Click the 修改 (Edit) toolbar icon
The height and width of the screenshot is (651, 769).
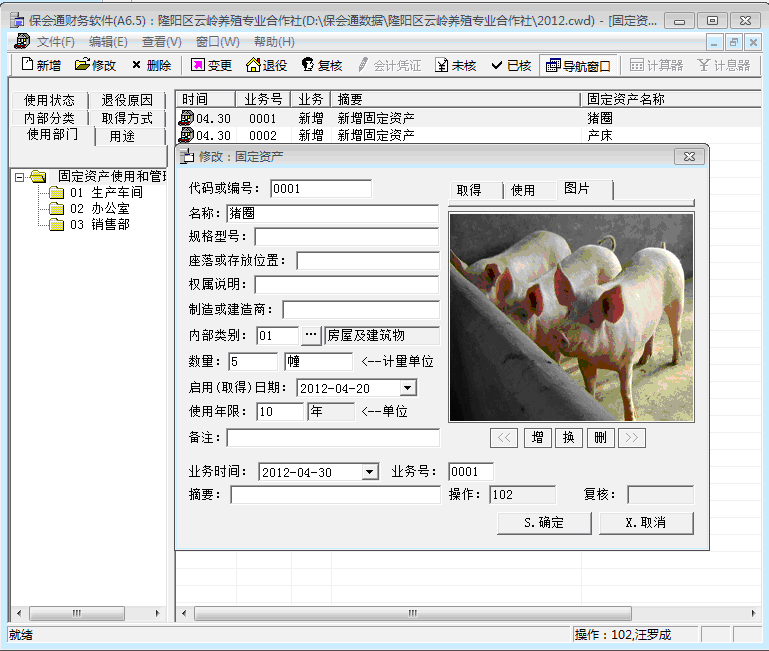pos(96,65)
